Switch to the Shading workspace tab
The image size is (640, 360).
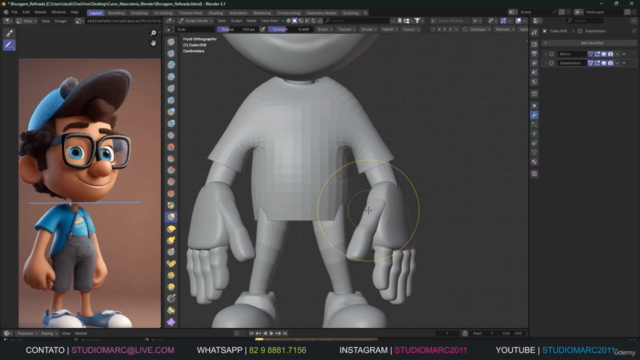(x=216, y=13)
